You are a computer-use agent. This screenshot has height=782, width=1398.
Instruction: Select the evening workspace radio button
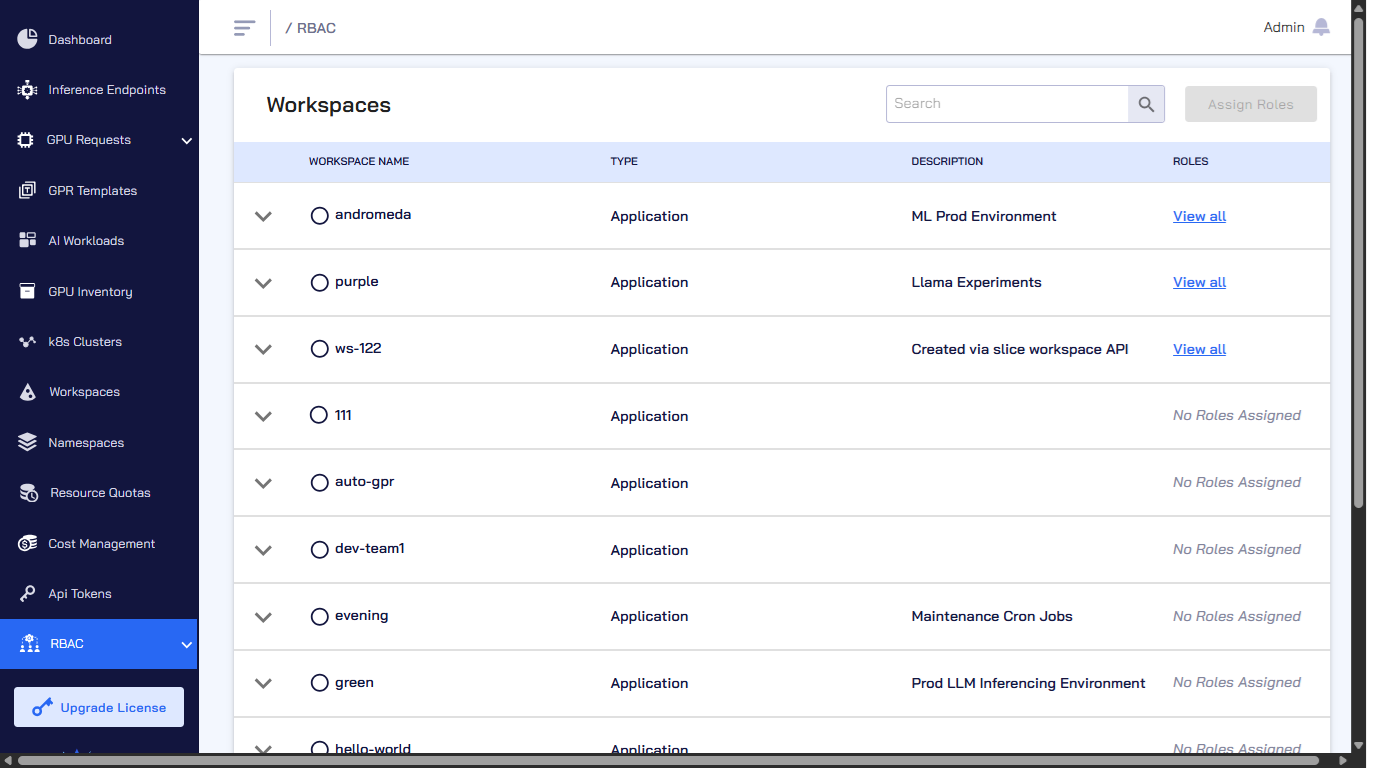pos(320,617)
